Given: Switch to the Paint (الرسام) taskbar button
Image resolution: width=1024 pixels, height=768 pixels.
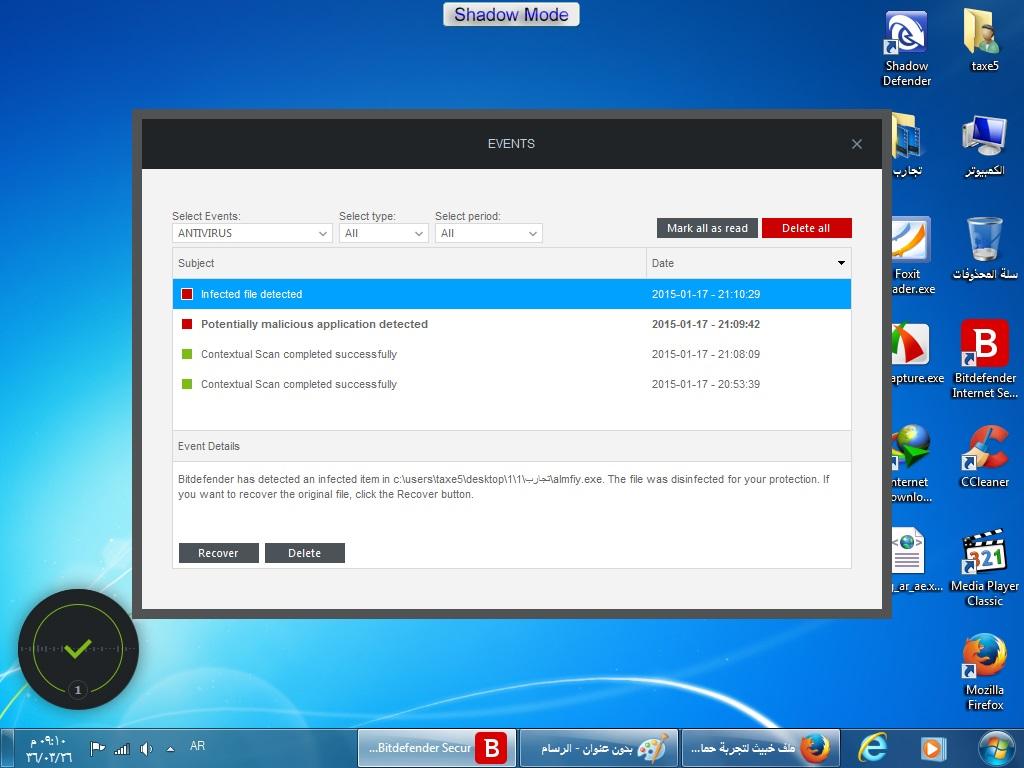Looking at the screenshot, I should click(598, 748).
